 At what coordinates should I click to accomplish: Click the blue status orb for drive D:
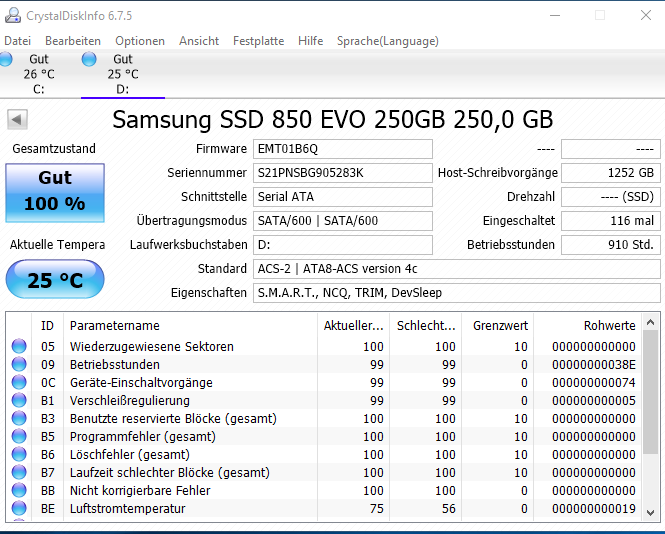[x=89, y=59]
